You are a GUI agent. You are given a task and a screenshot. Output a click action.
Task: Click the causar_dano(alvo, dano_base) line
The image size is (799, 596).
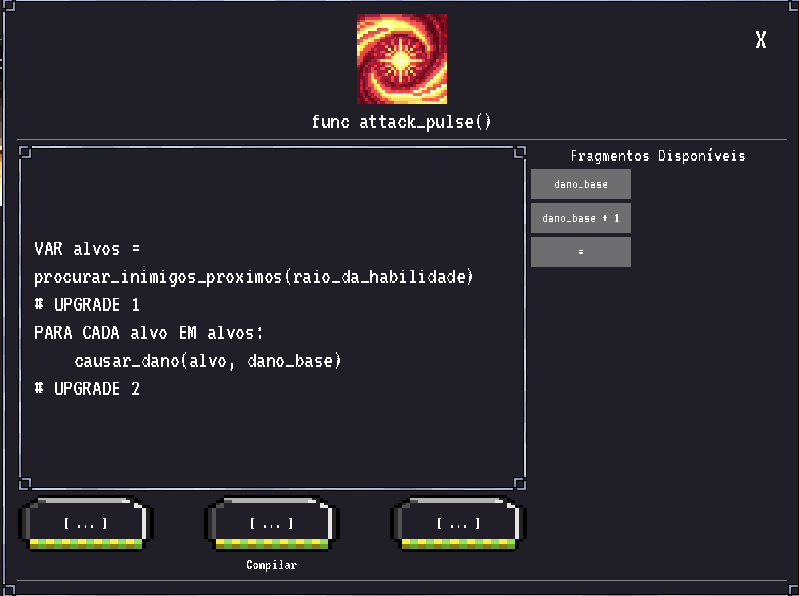pos(207,361)
